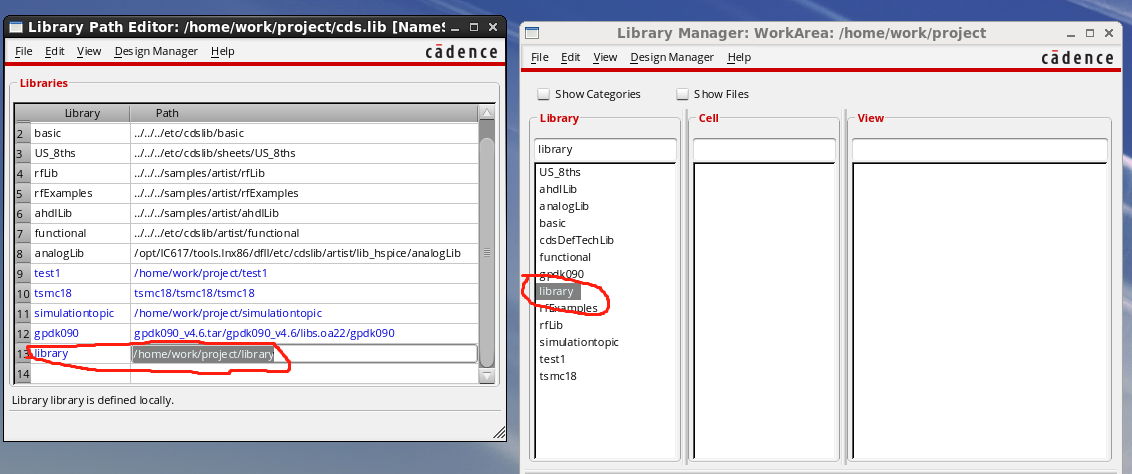Click the View filter input field
The width and height of the screenshot is (1132, 474).
click(x=980, y=149)
